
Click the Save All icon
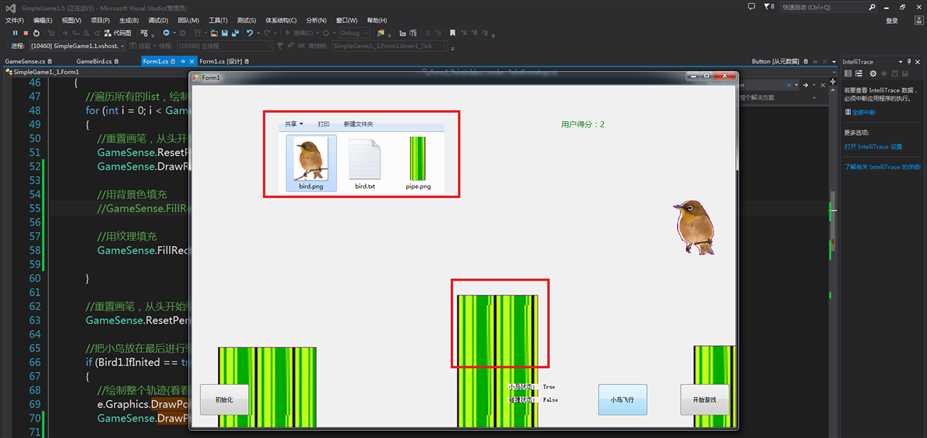(235, 33)
